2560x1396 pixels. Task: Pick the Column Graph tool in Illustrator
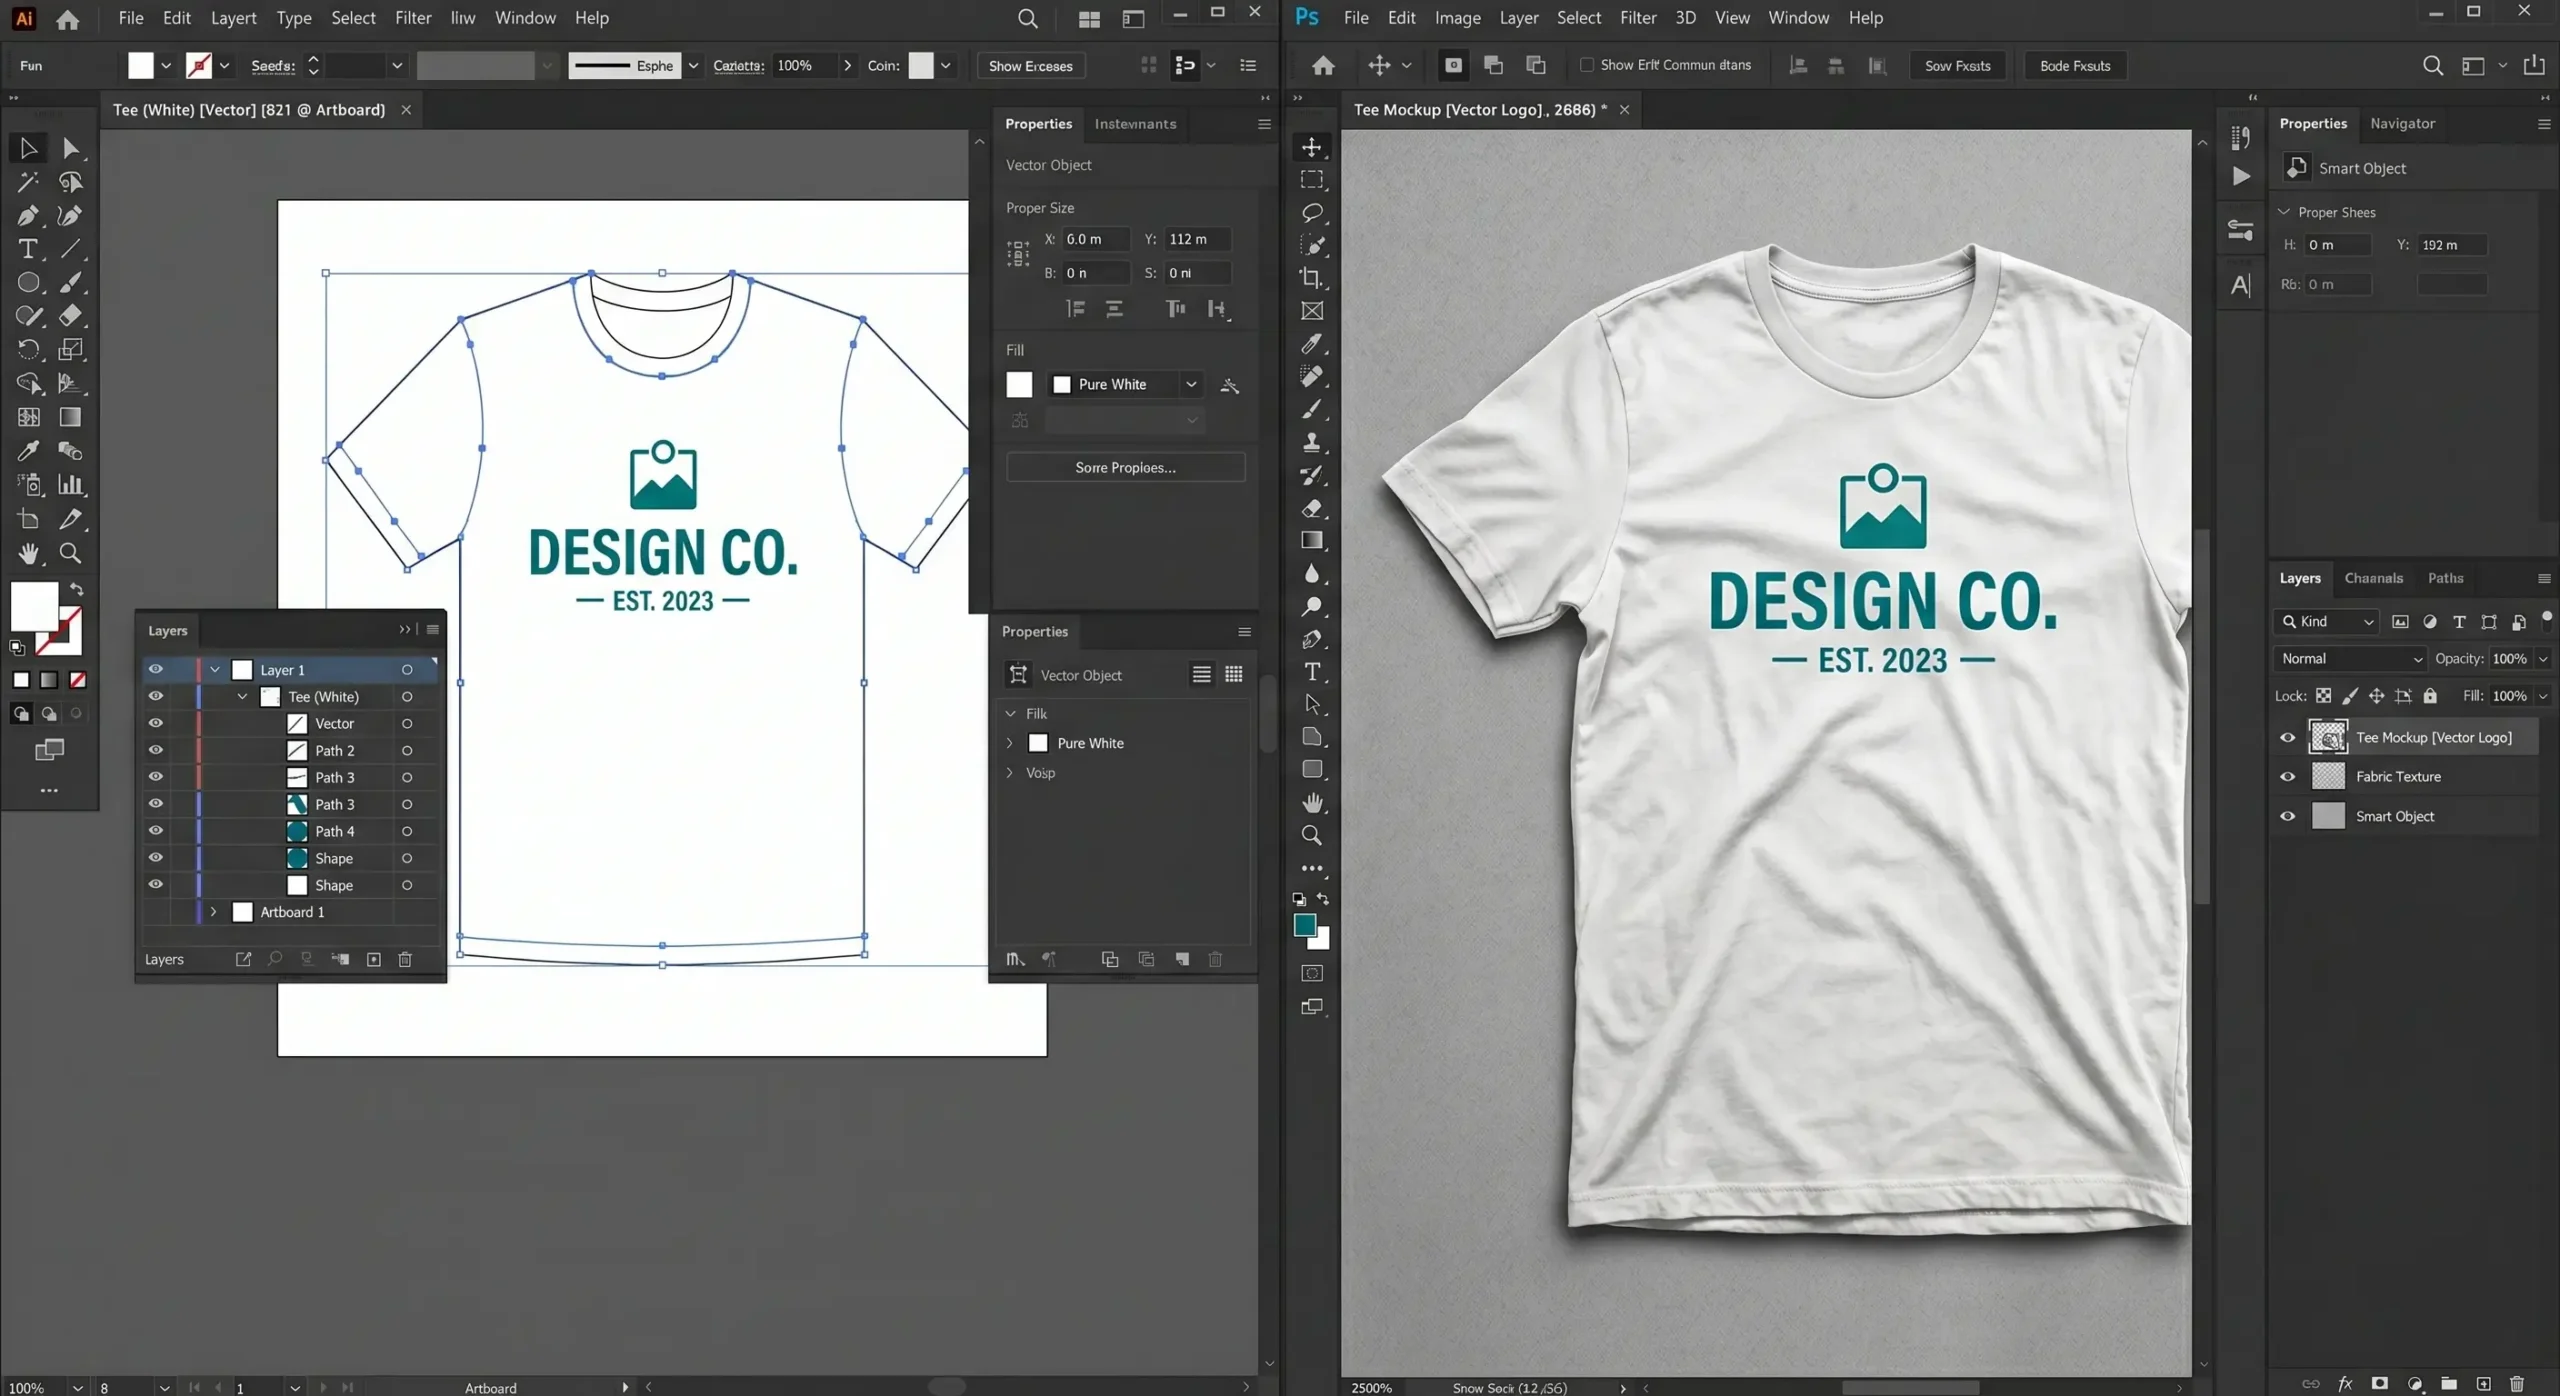pyautogui.click(x=70, y=485)
